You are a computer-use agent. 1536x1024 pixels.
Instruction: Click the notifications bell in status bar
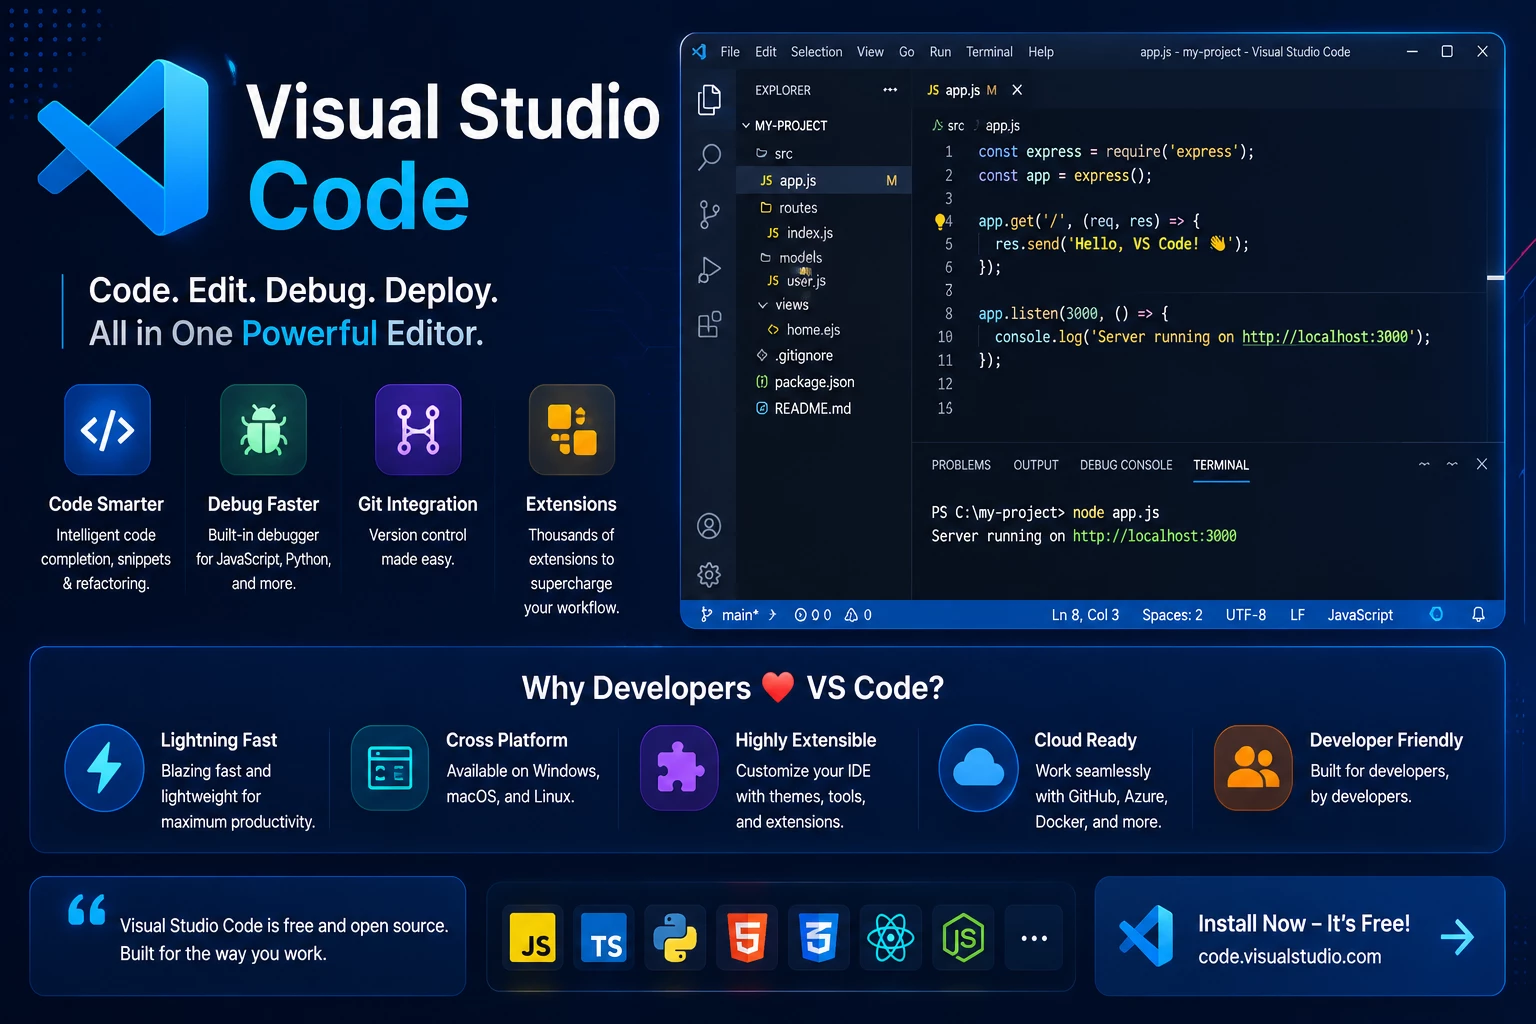[x=1478, y=615]
